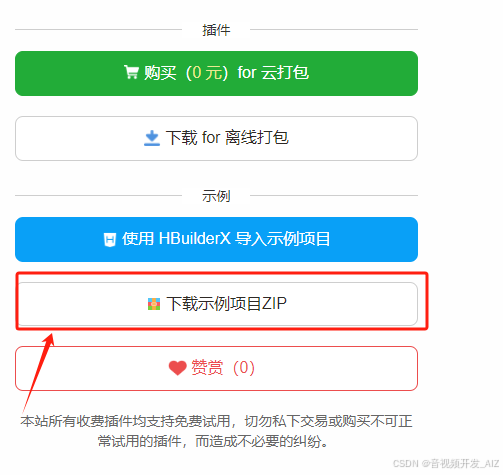The width and height of the screenshot is (503, 475).
Task: Import example project using HBuilderX
Action: click(x=216, y=239)
